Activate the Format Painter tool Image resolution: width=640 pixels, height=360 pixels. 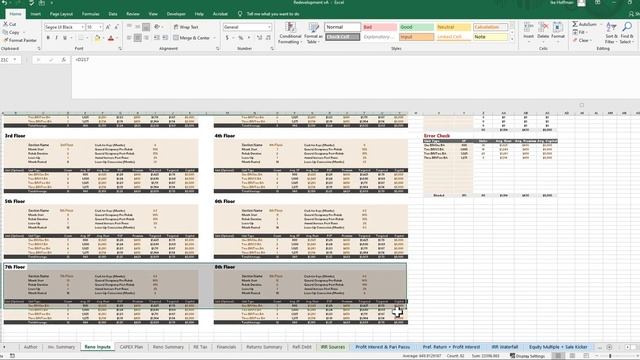coord(20,40)
